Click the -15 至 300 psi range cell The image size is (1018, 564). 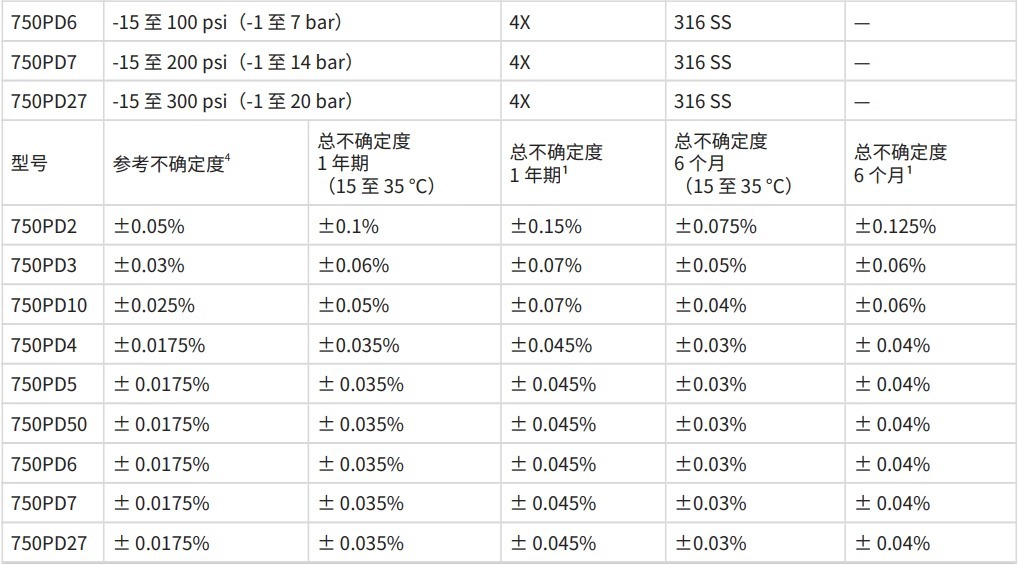tap(232, 101)
